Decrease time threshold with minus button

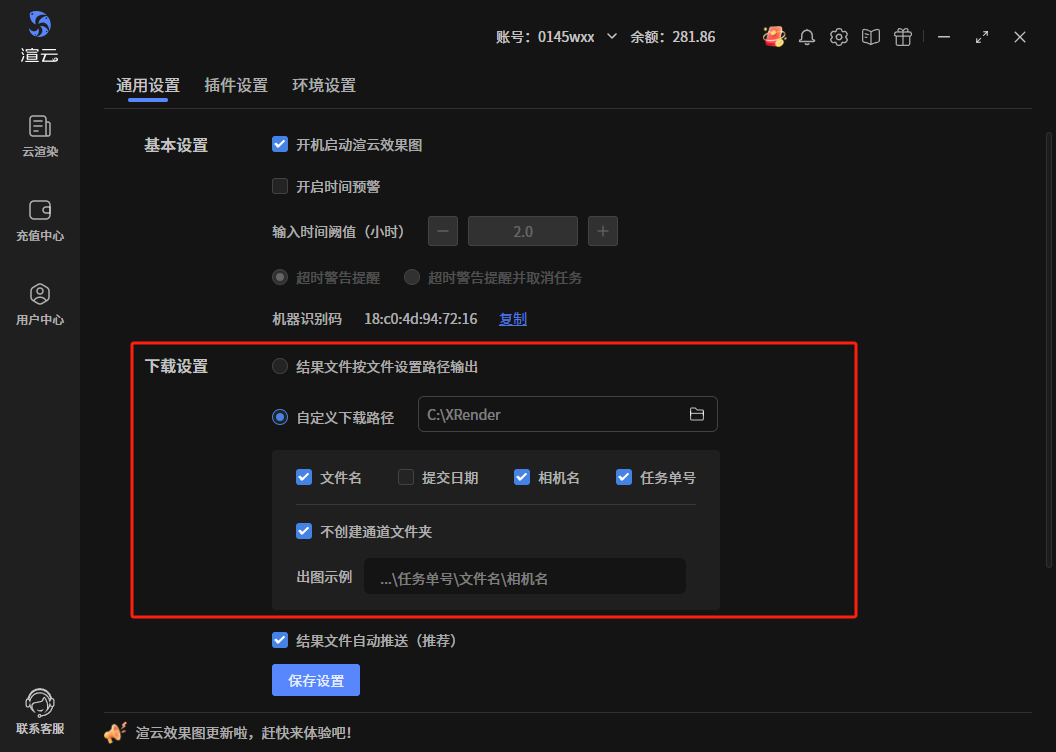tap(443, 231)
